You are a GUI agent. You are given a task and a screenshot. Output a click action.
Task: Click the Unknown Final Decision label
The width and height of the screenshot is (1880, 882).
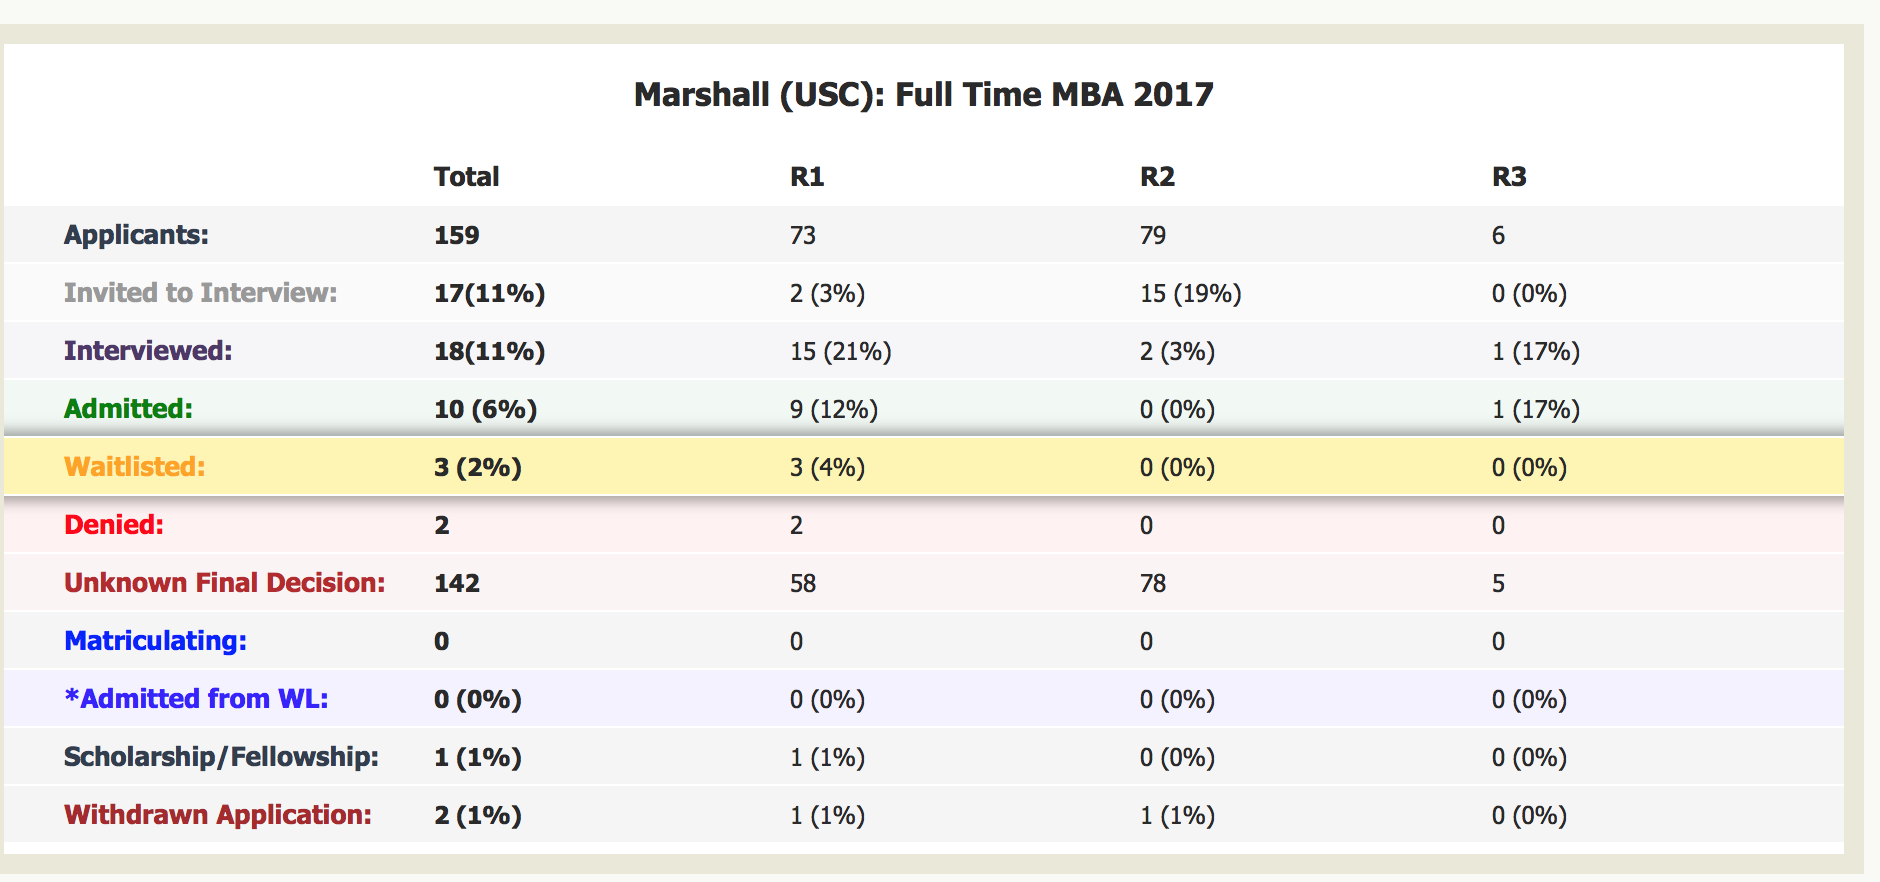click(224, 583)
